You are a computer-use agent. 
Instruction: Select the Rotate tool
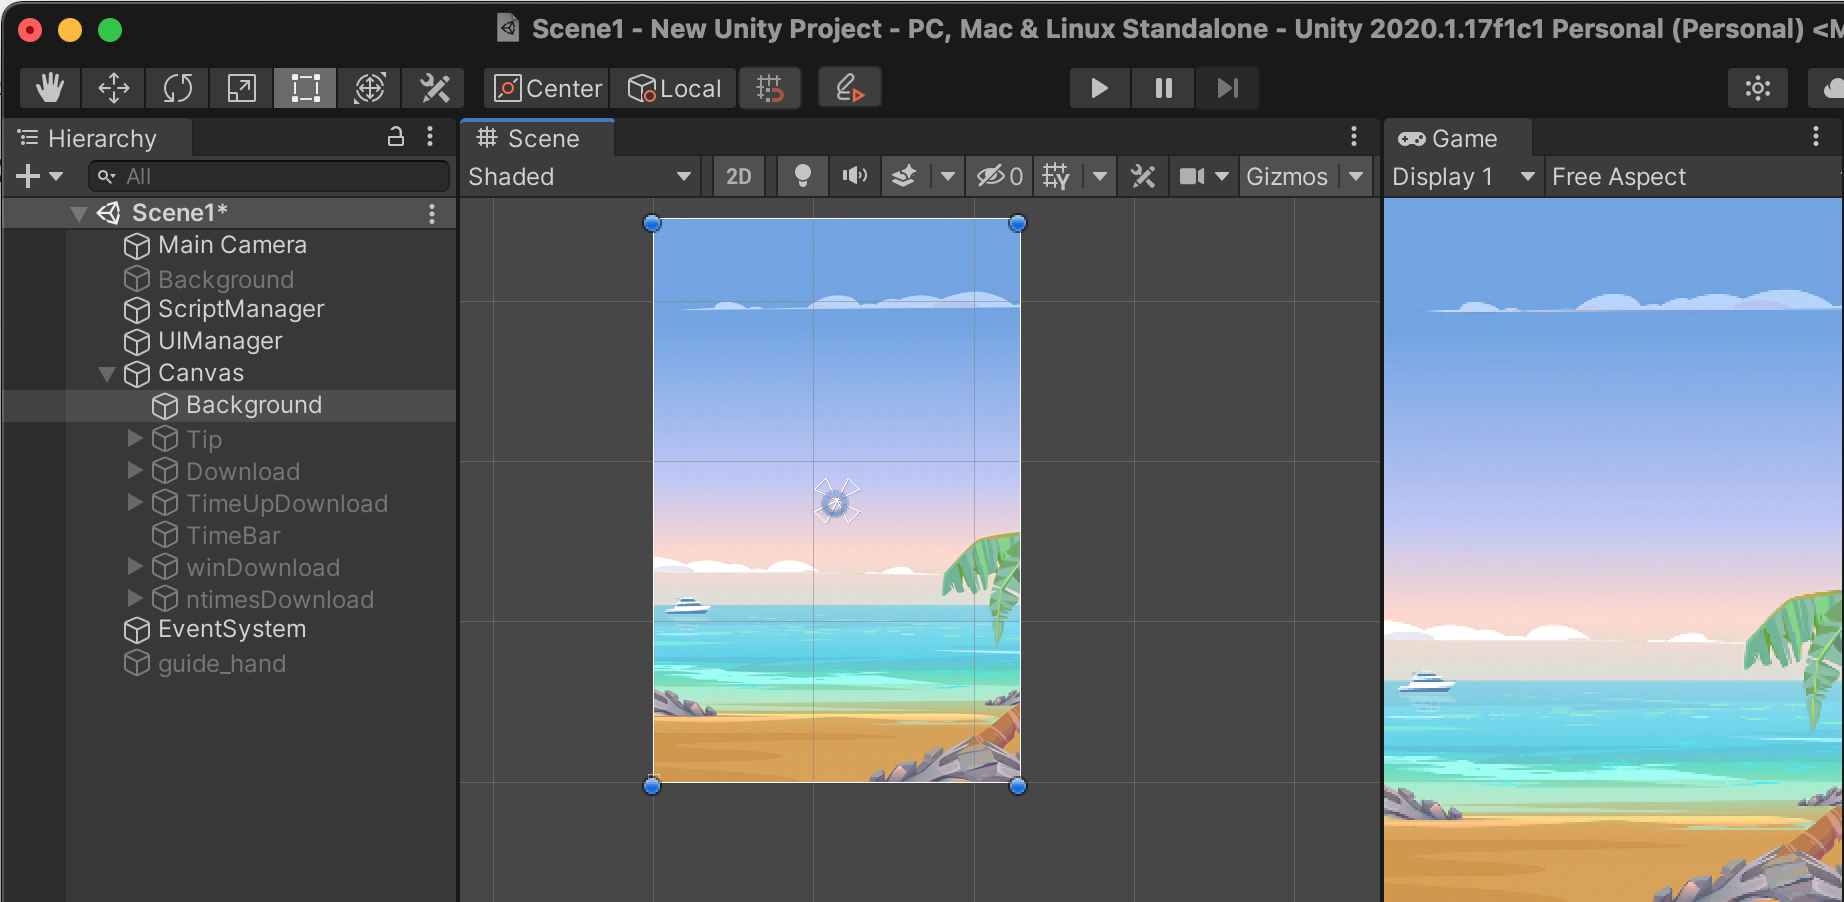pyautogui.click(x=177, y=88)
